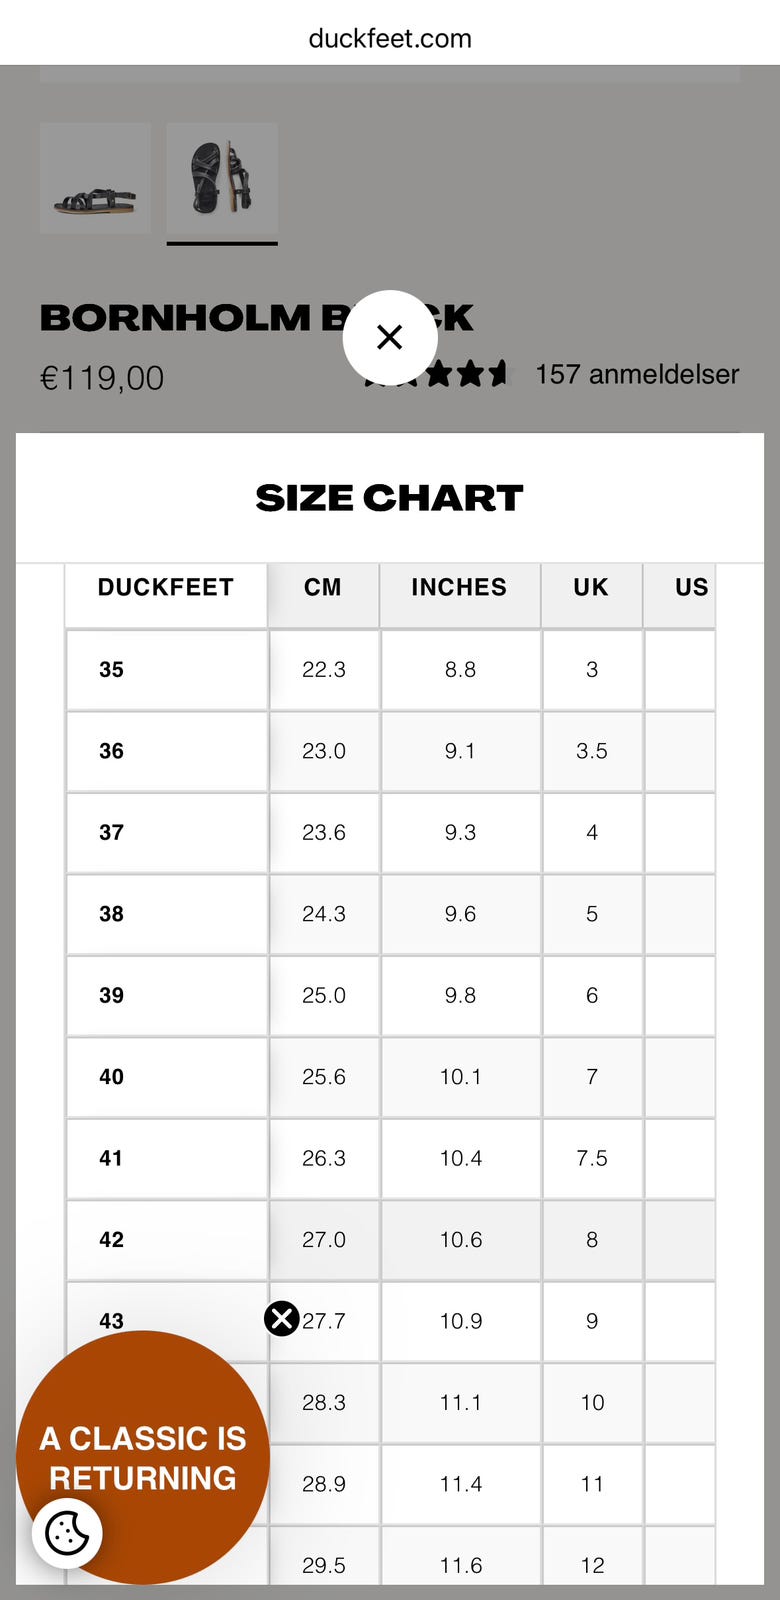
Task: Click the UK column header
Action: pyautogui.click(x=591, y=587)
